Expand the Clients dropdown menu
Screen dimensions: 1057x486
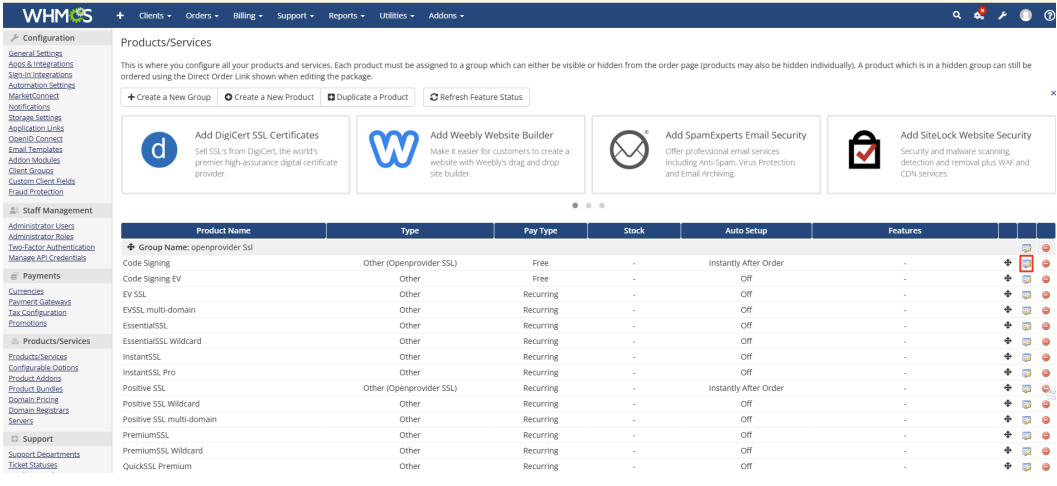pos(155,16)
